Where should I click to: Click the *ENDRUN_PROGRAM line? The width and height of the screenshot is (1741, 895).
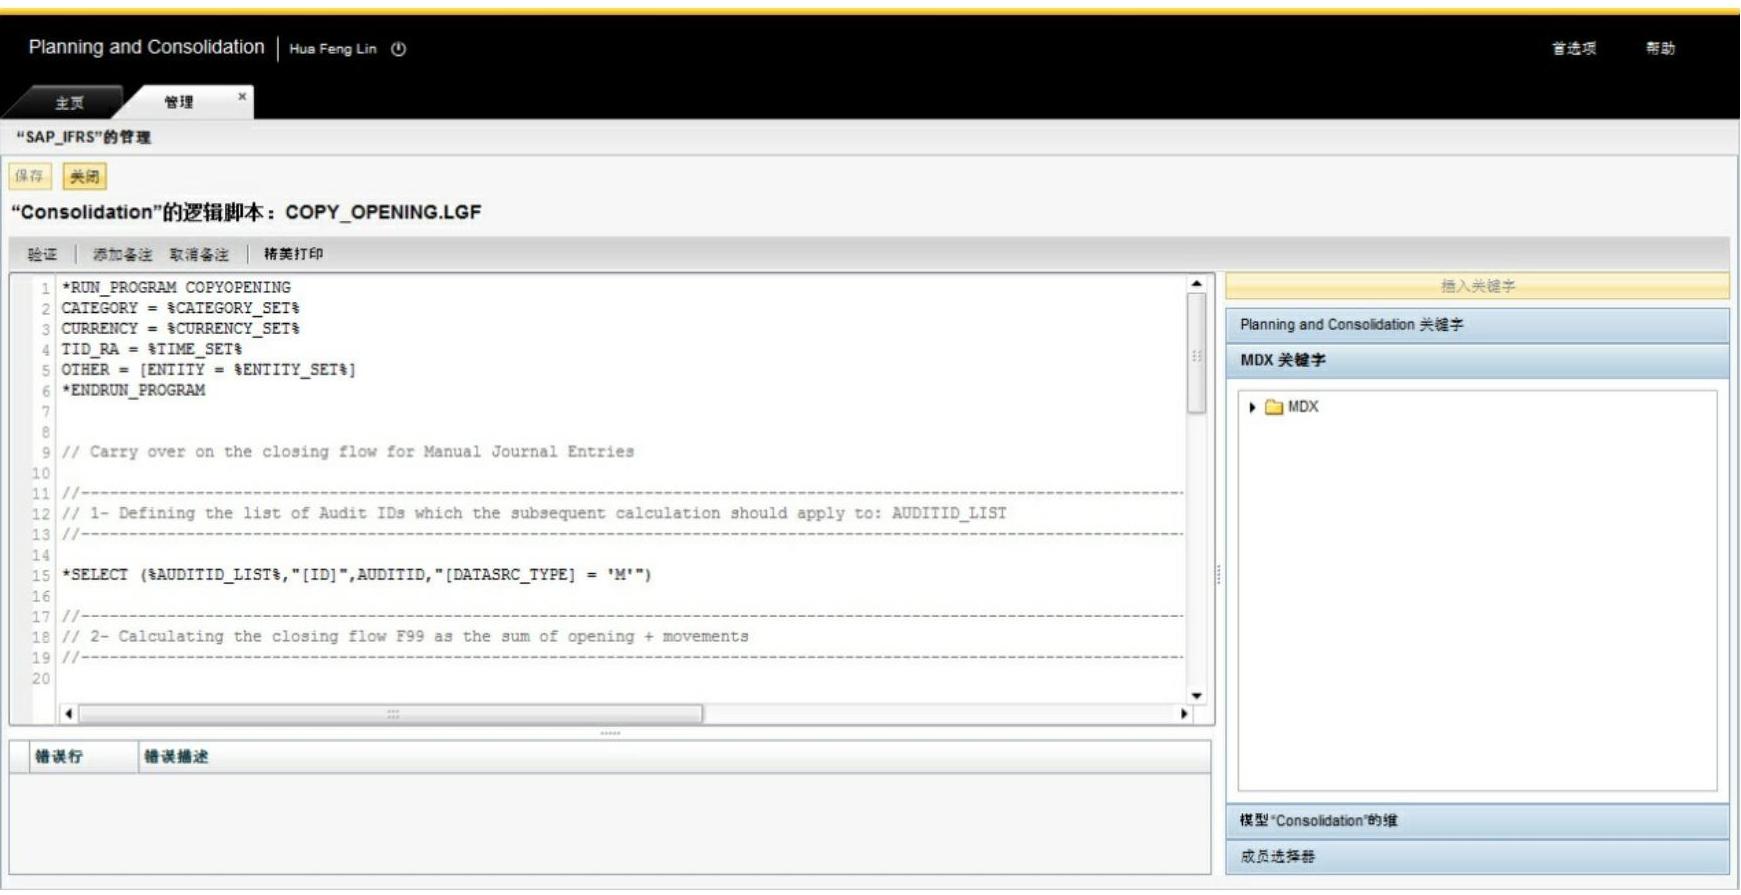(133, 391)
